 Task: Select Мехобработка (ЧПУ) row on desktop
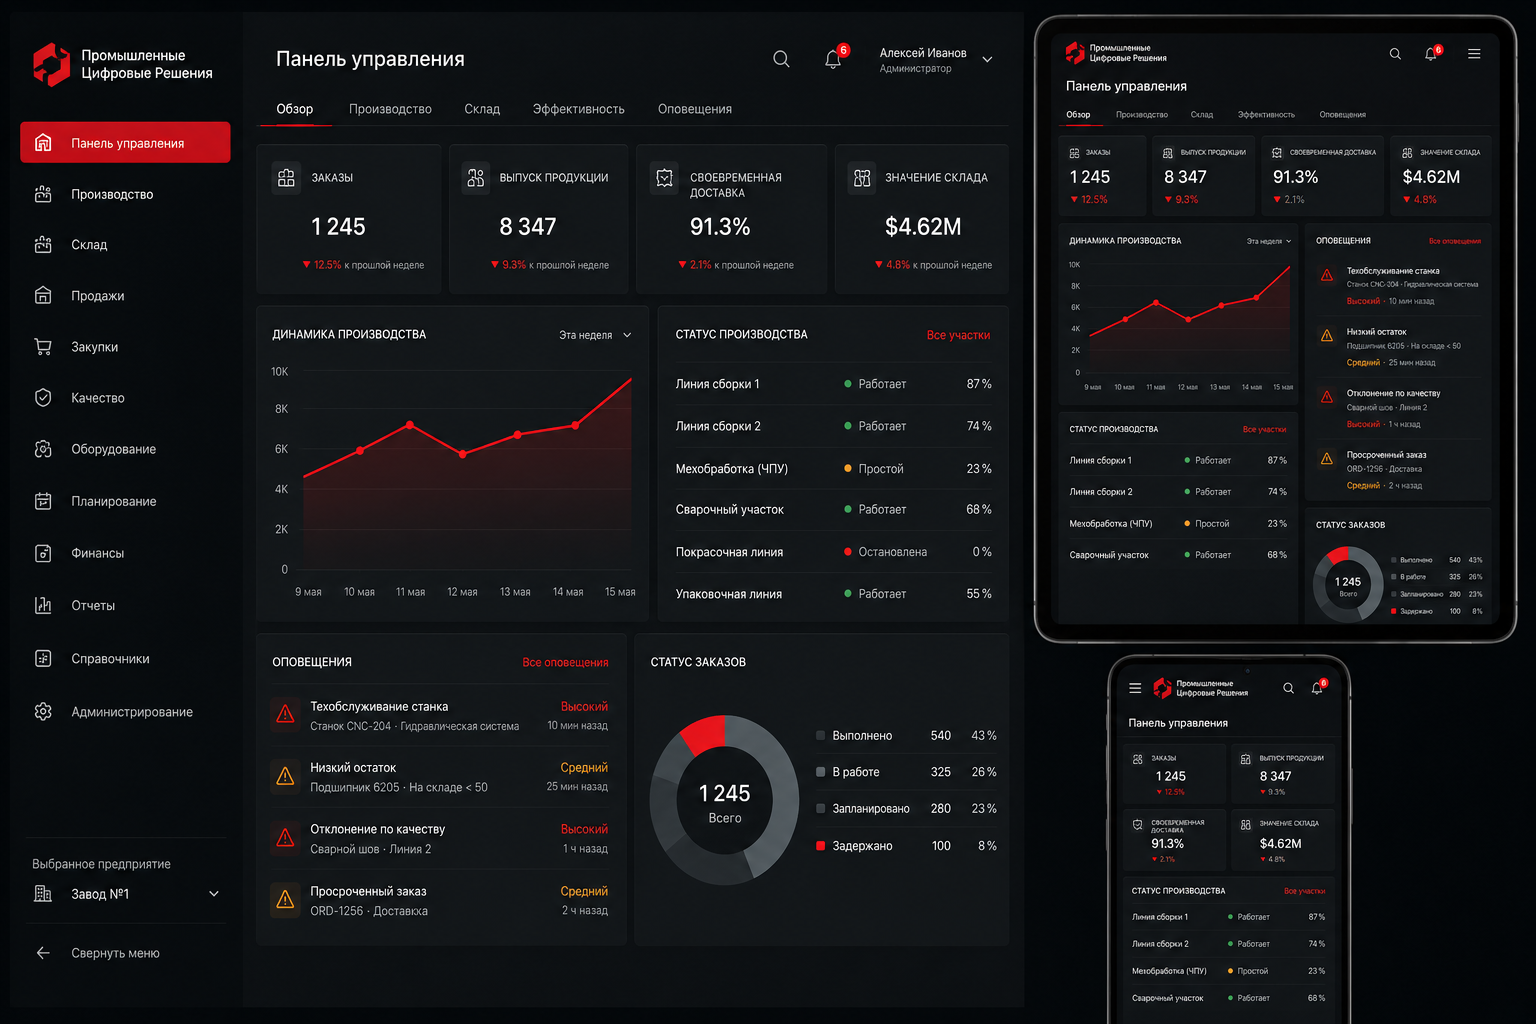[x=833, y=468]
